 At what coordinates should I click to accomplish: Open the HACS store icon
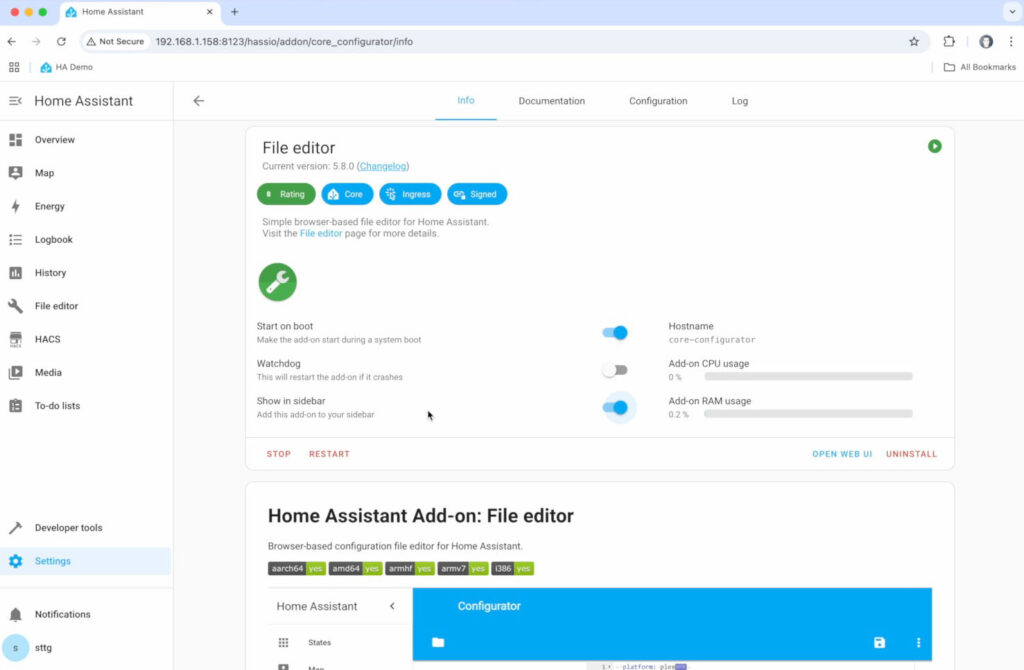click(x=16, y=340)
